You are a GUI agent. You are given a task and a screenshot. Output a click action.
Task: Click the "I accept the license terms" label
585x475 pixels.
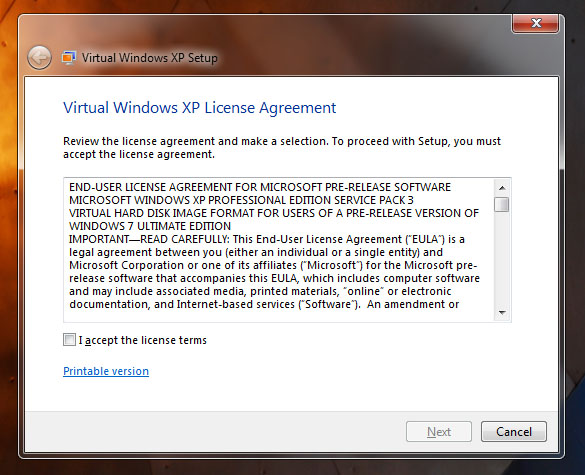tap(142, 340)
